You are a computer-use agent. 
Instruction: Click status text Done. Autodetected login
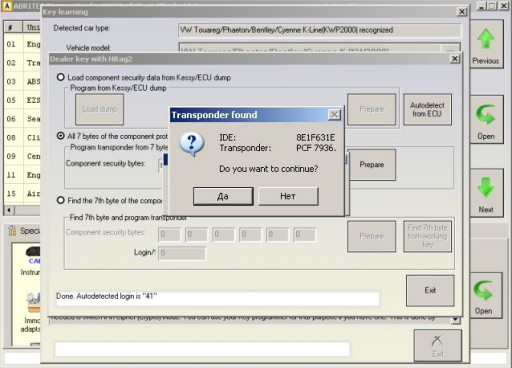pyautogui.click(x=107, y=296)
